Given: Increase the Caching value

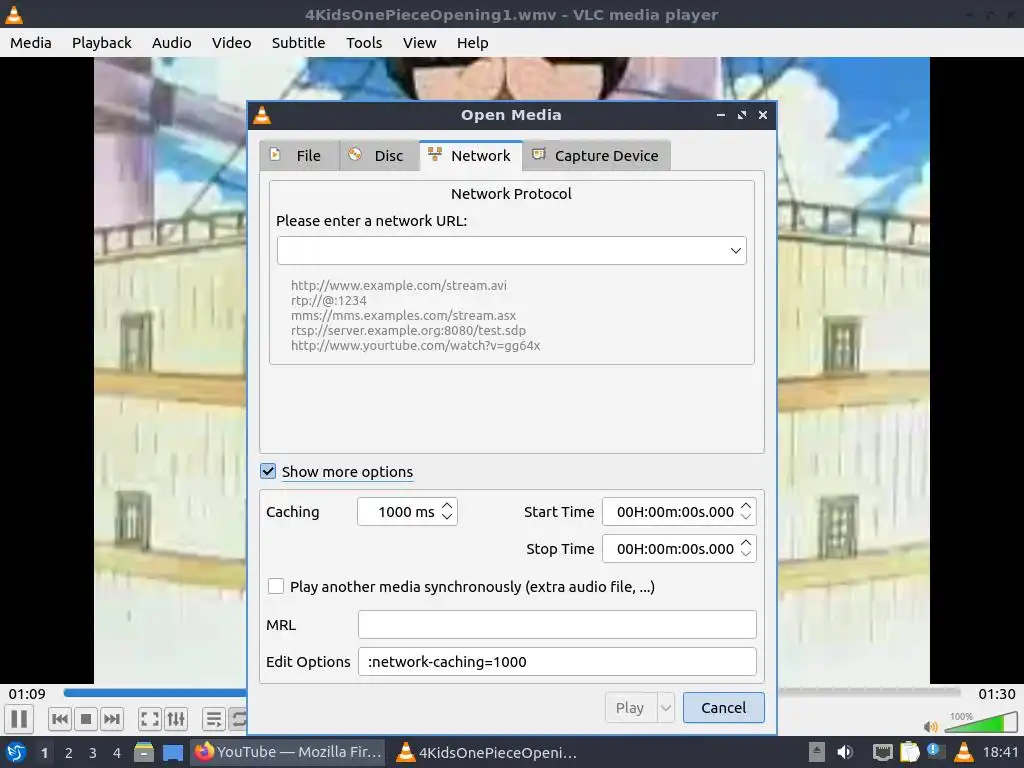Looking at the screenshot, I should 447,505.
